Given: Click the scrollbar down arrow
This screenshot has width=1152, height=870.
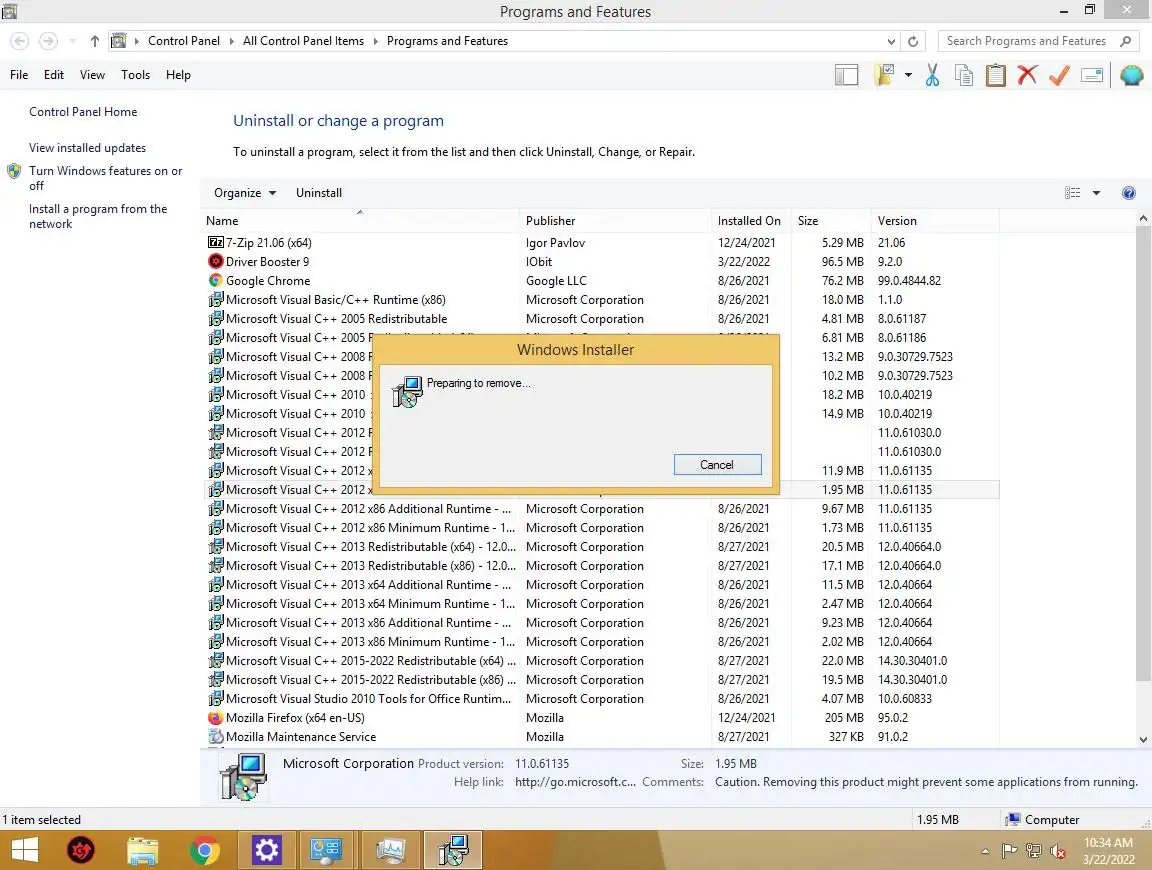Looking at the screenshot, I should pos(1143,739).
